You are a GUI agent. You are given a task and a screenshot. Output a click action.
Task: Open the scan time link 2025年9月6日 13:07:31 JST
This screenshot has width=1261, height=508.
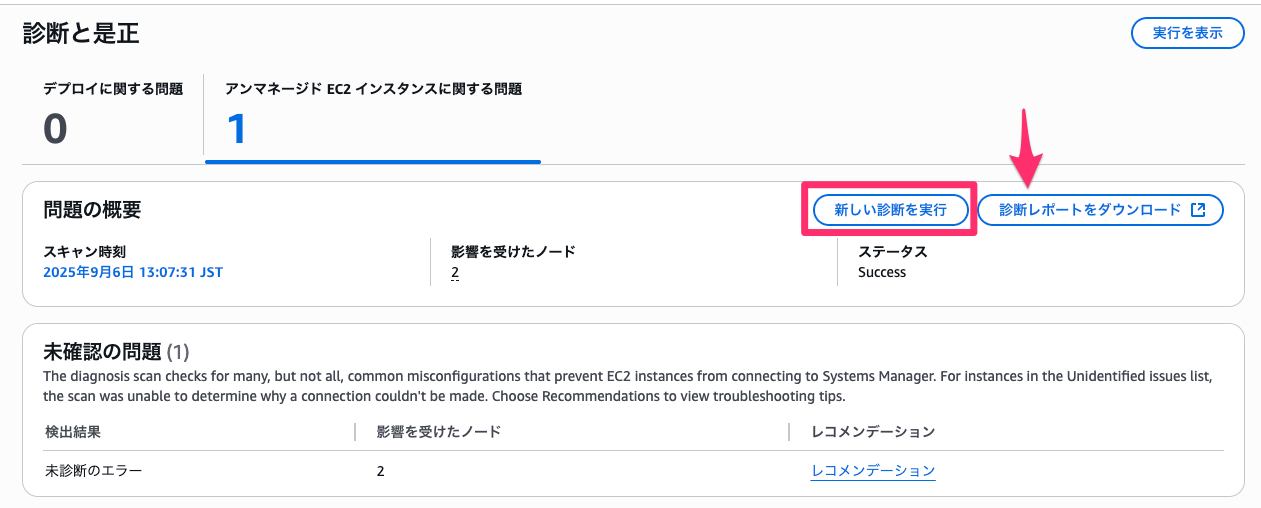133,272
